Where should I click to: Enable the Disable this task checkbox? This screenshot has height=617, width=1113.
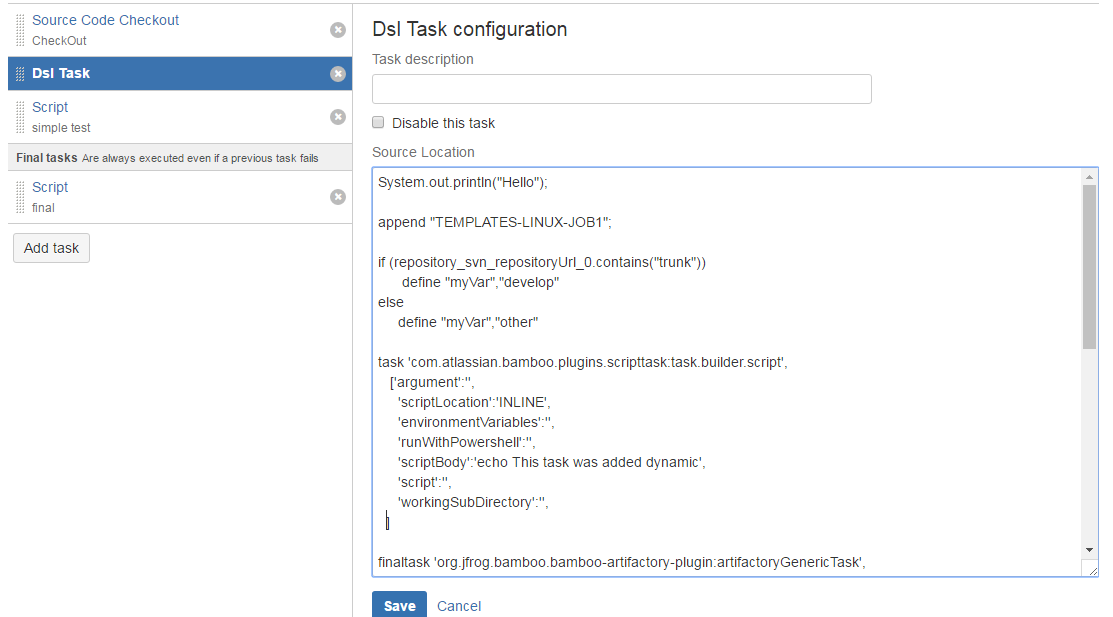377,122
